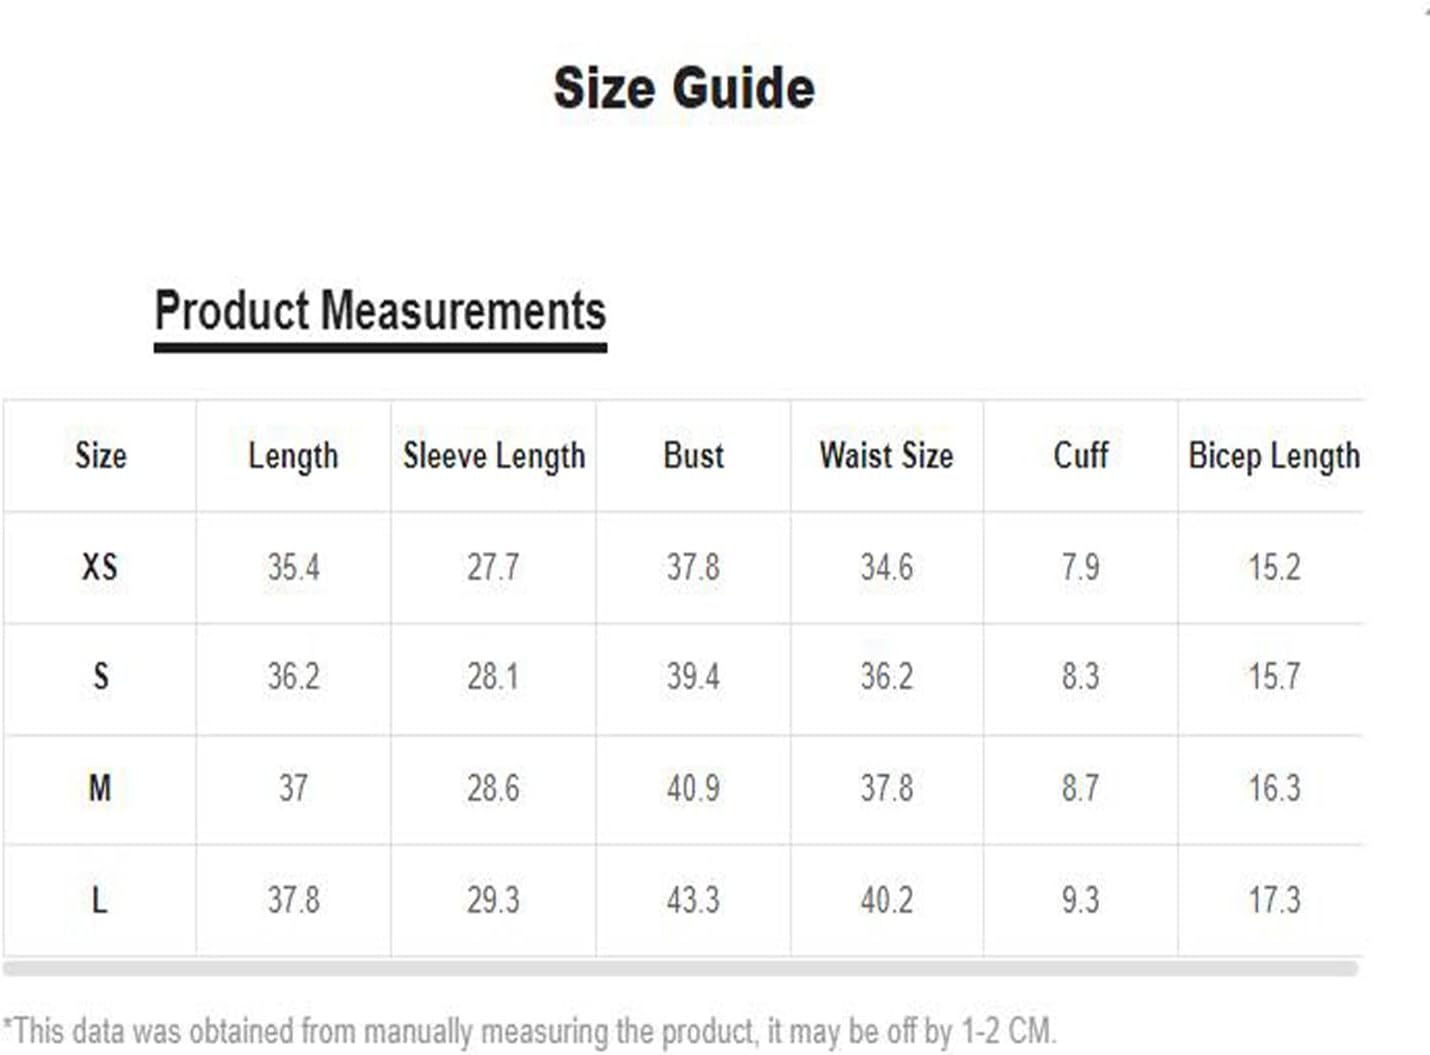Click the Bicep Length column header
This screenshot has width=1430, height=1055.
coord(1274,456)
